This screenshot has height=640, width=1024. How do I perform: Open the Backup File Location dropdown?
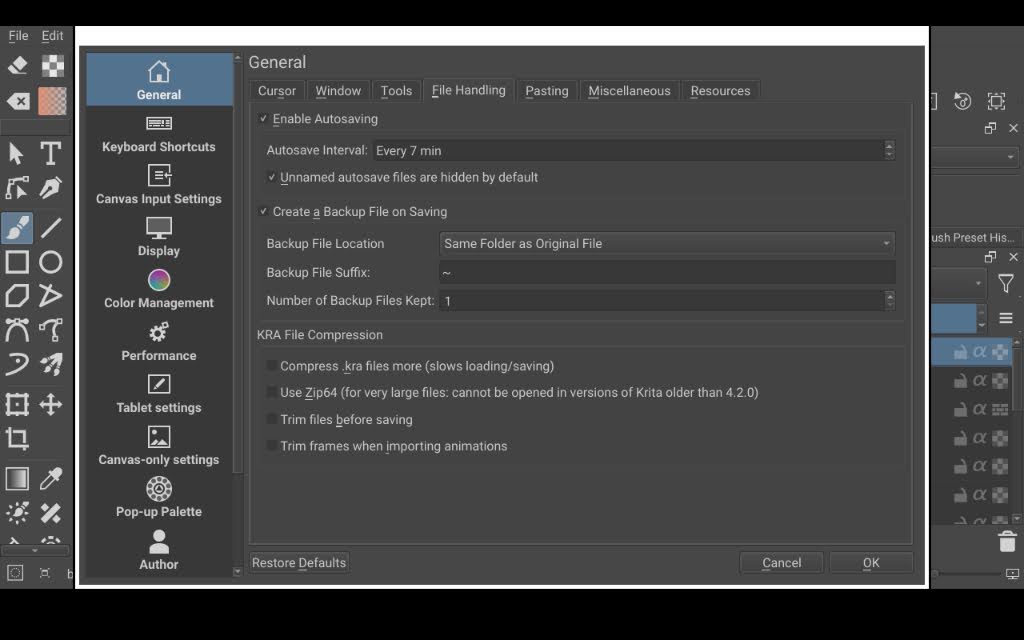tap(667, 244)
